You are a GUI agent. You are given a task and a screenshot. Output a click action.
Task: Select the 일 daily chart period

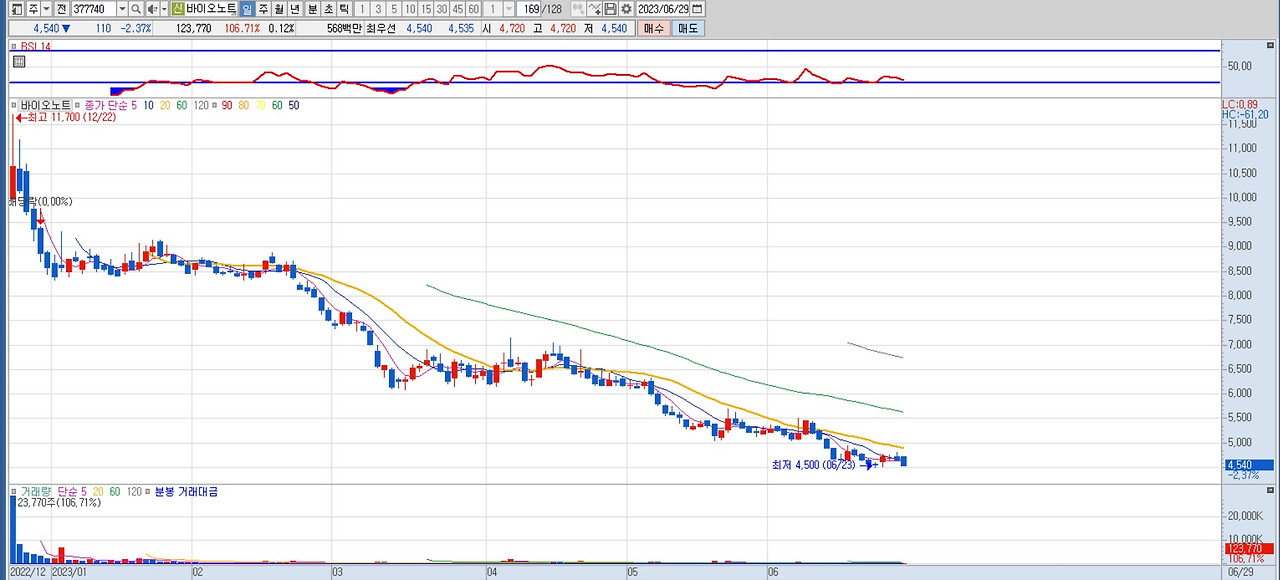click(247, 9)
